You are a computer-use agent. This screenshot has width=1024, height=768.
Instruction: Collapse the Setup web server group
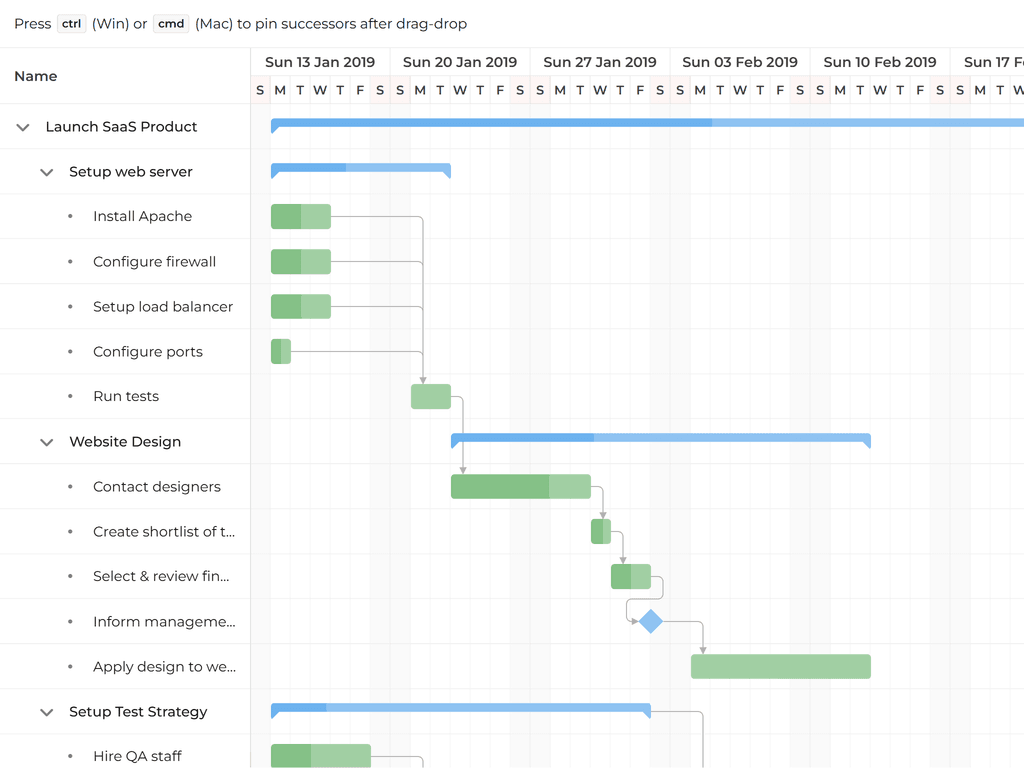46,172
